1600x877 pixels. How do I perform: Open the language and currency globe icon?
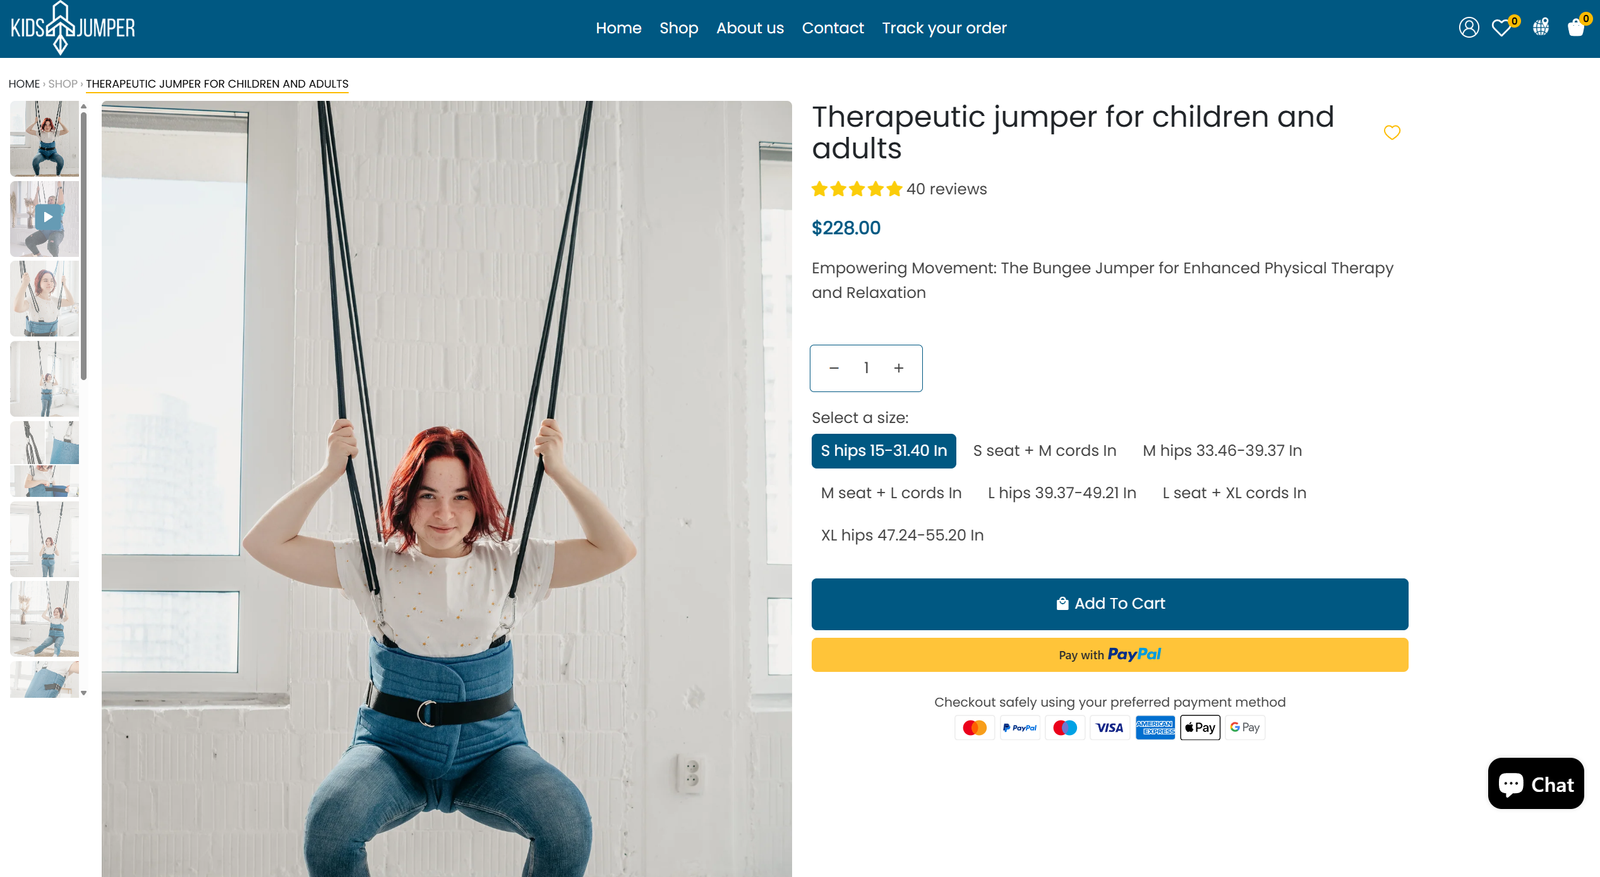[1541, 27]
